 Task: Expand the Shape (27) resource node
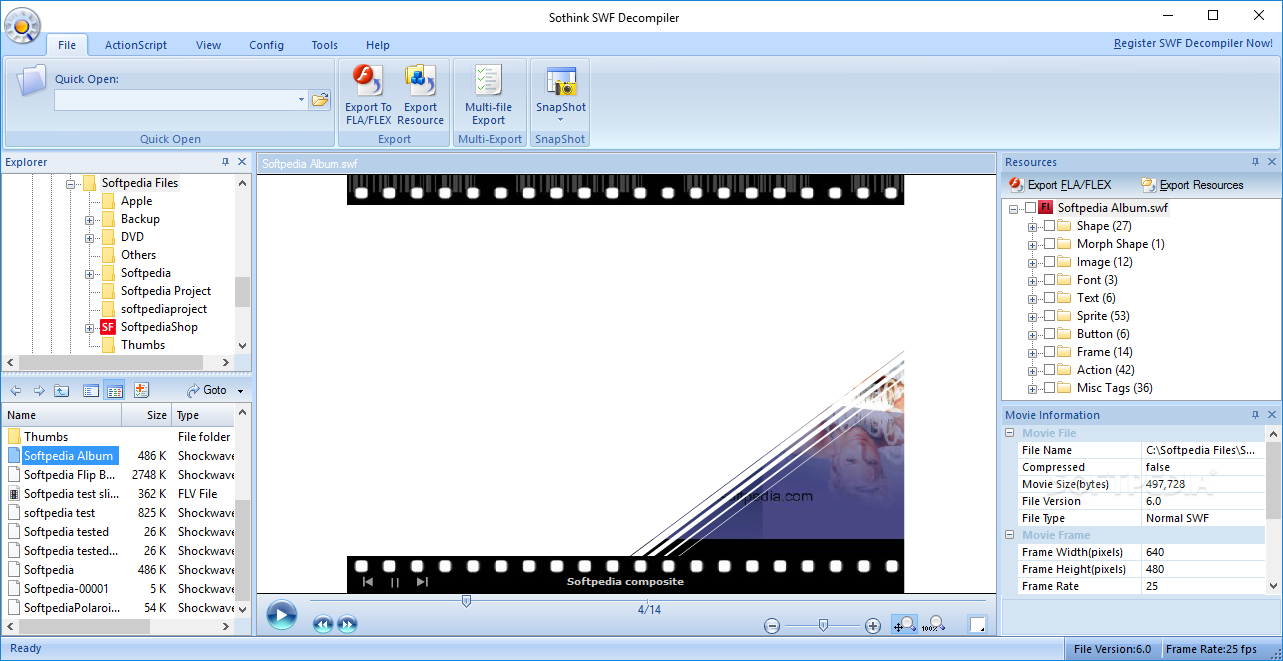pyautogui.click(x=1033, y=226)
